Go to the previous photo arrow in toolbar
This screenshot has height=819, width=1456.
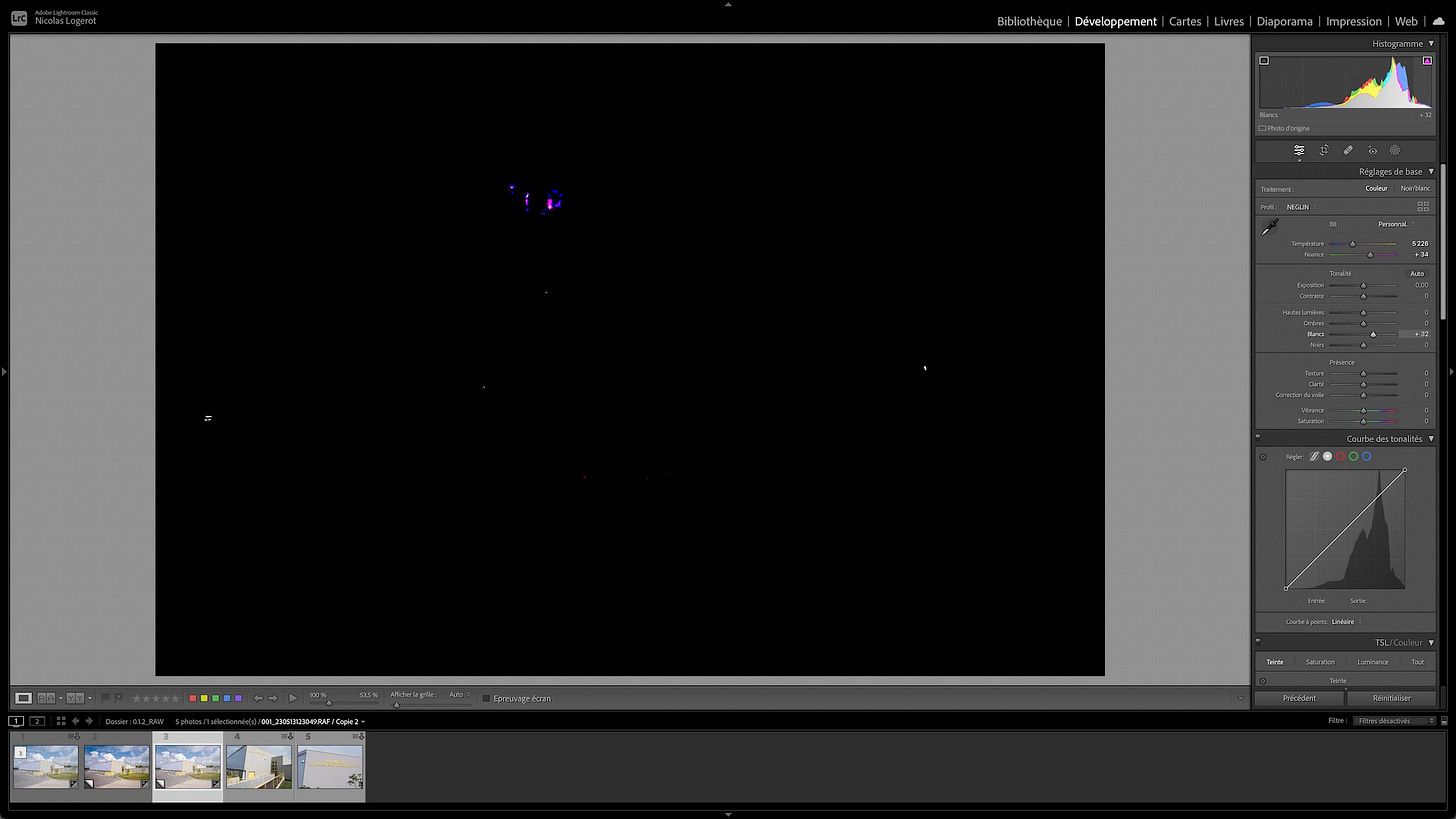(x=258, y=698)
